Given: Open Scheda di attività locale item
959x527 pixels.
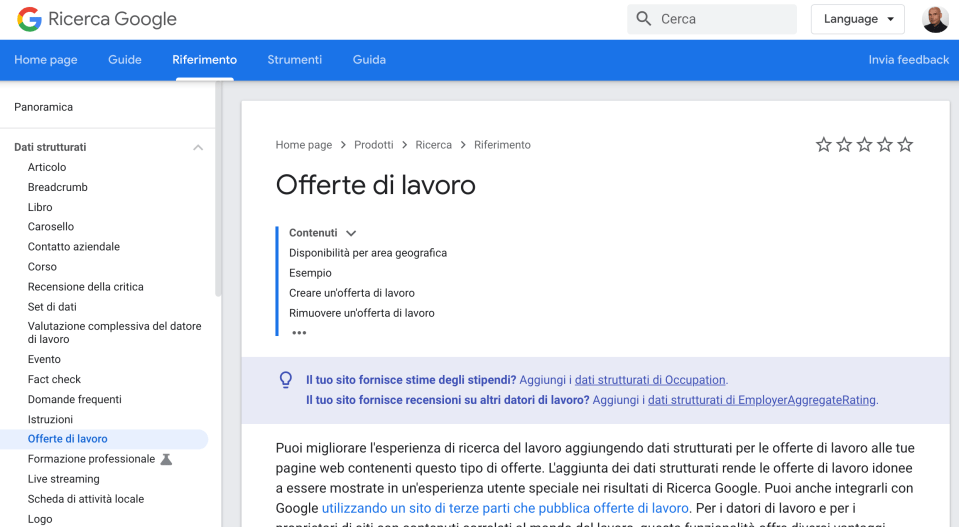Looking at the screenshot, I should (x=86, y=499).
